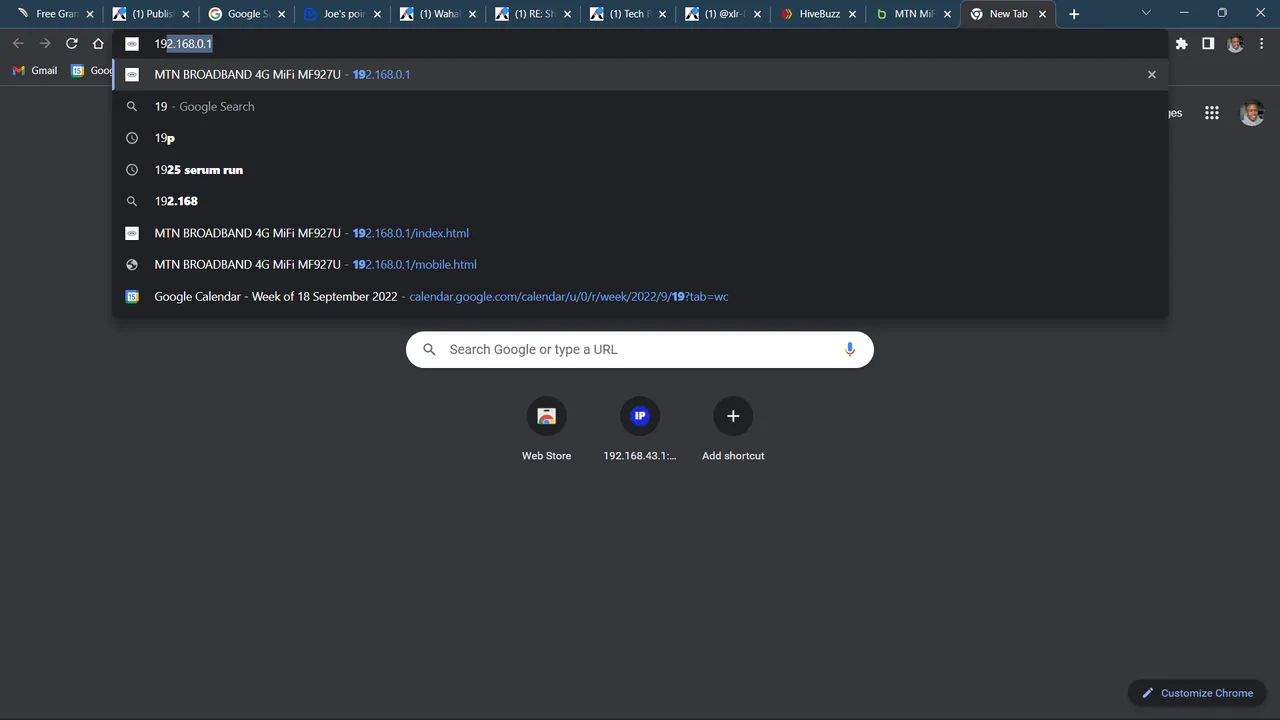The height and width of the screenshot is (720, 1280).
Task: Open the 192.168.0.1/index.html suggestion
Action: (x=640, y=233)
